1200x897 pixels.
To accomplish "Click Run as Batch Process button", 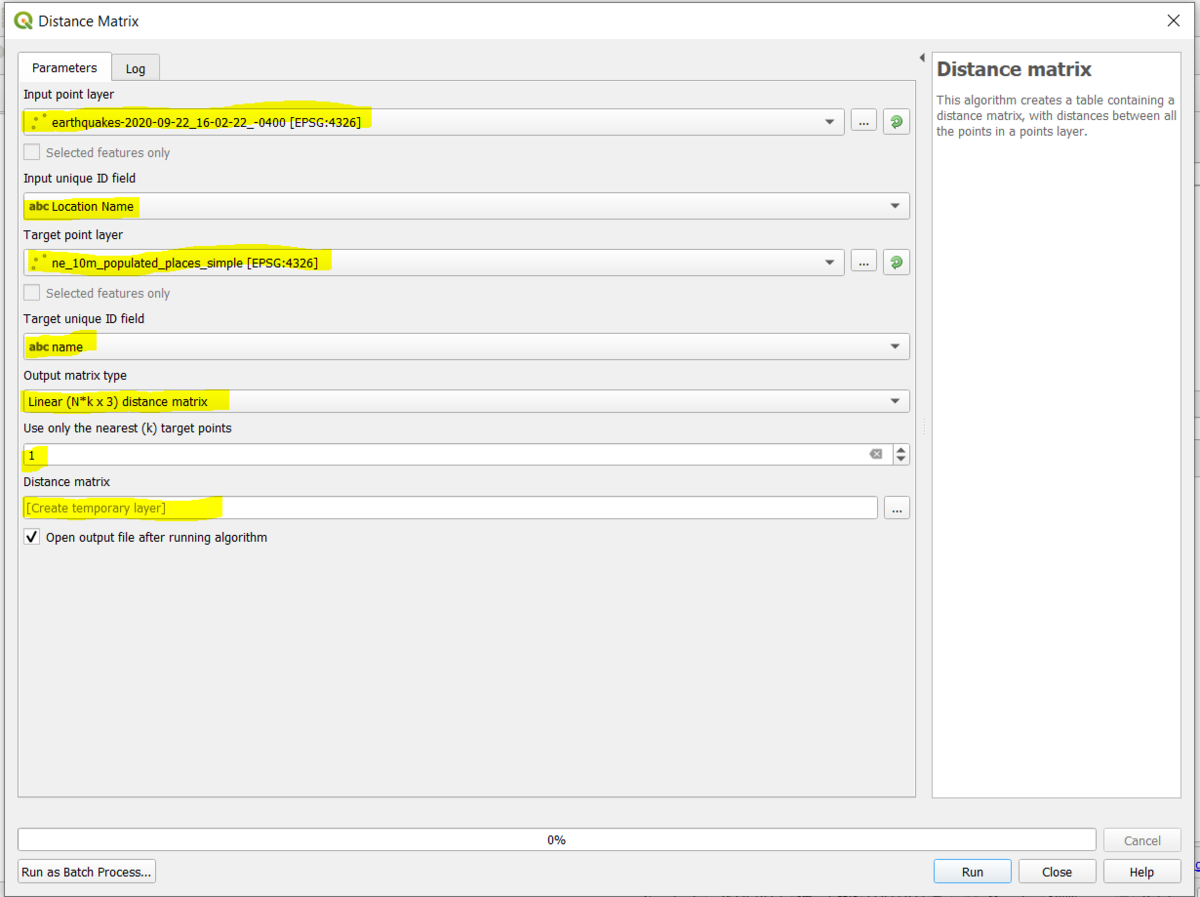I will [x=87, y=872].
